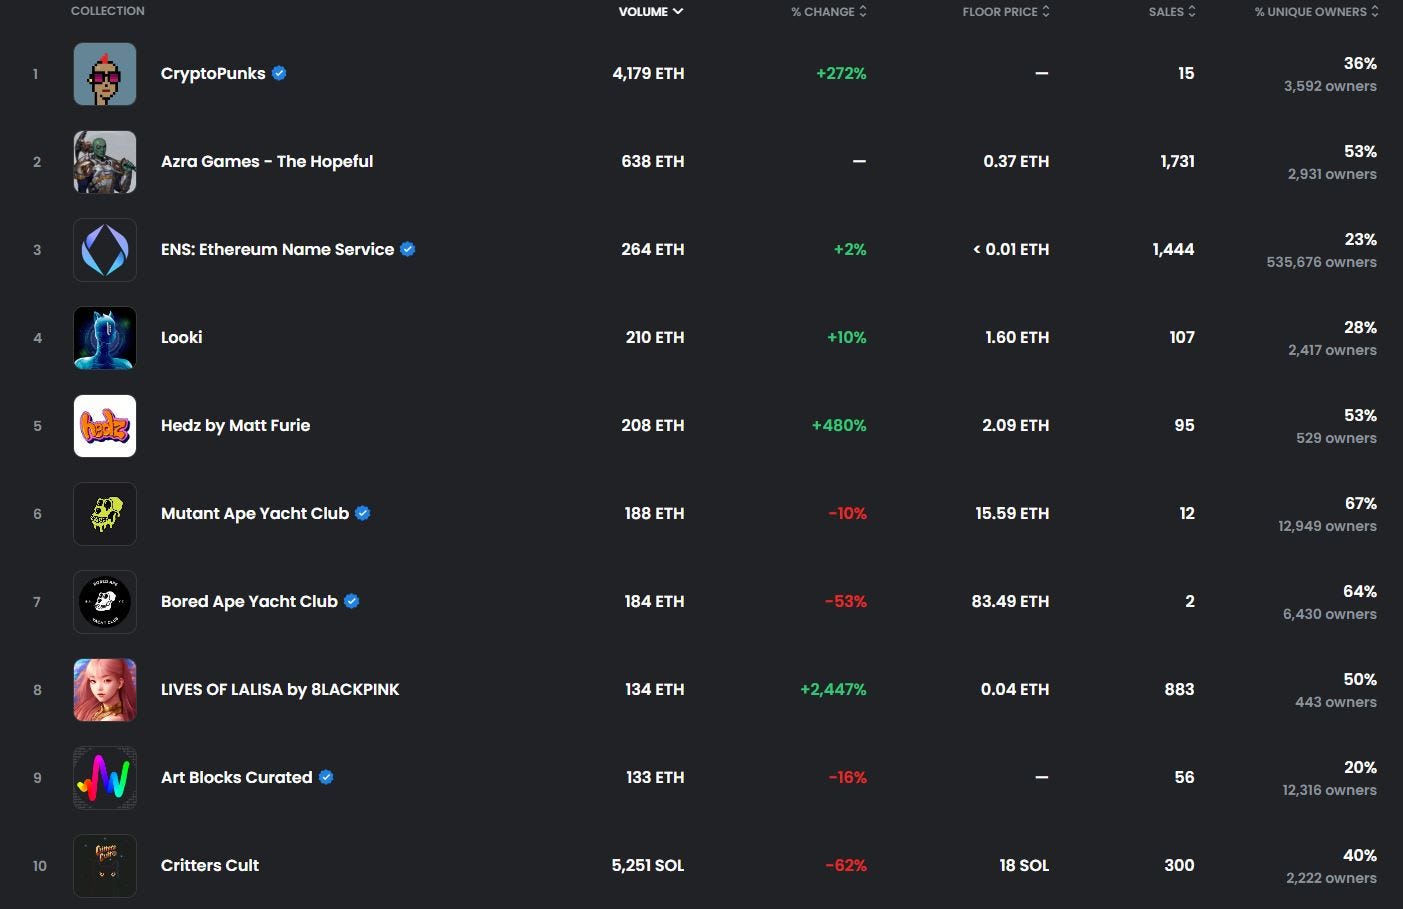Click the ENS Ethereum Name Service logo

click(x=105, y=250)
